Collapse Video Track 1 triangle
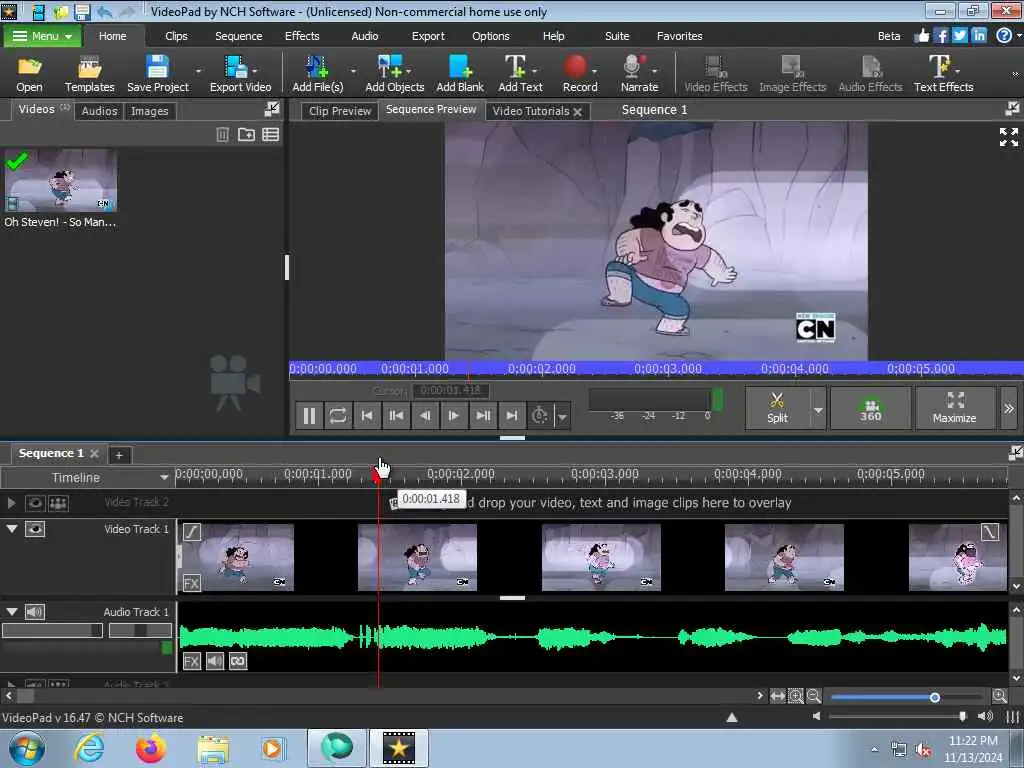 (12, 528)
